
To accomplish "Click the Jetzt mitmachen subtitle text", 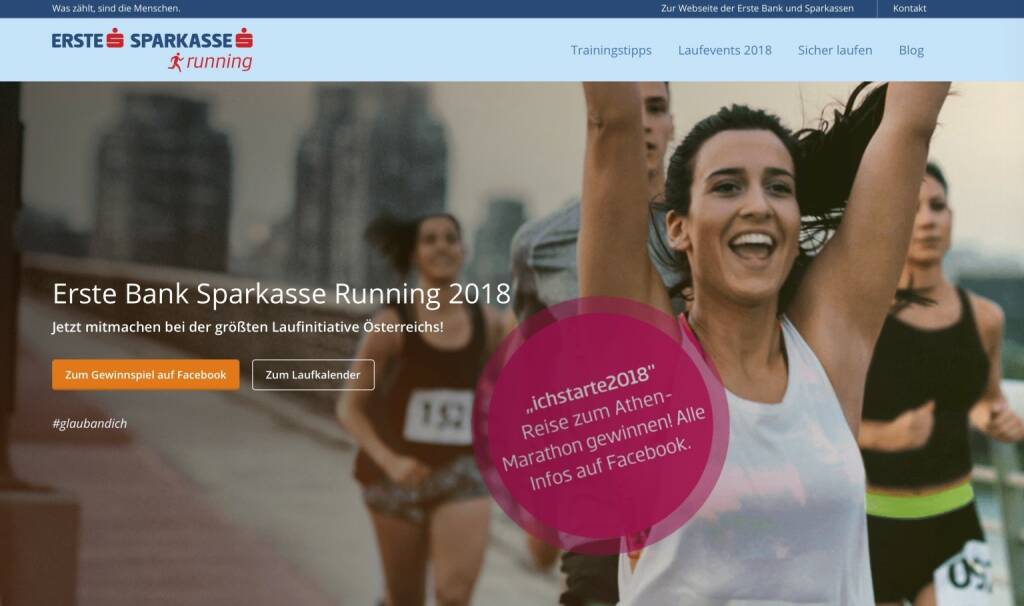I will (x=248, y=327).
